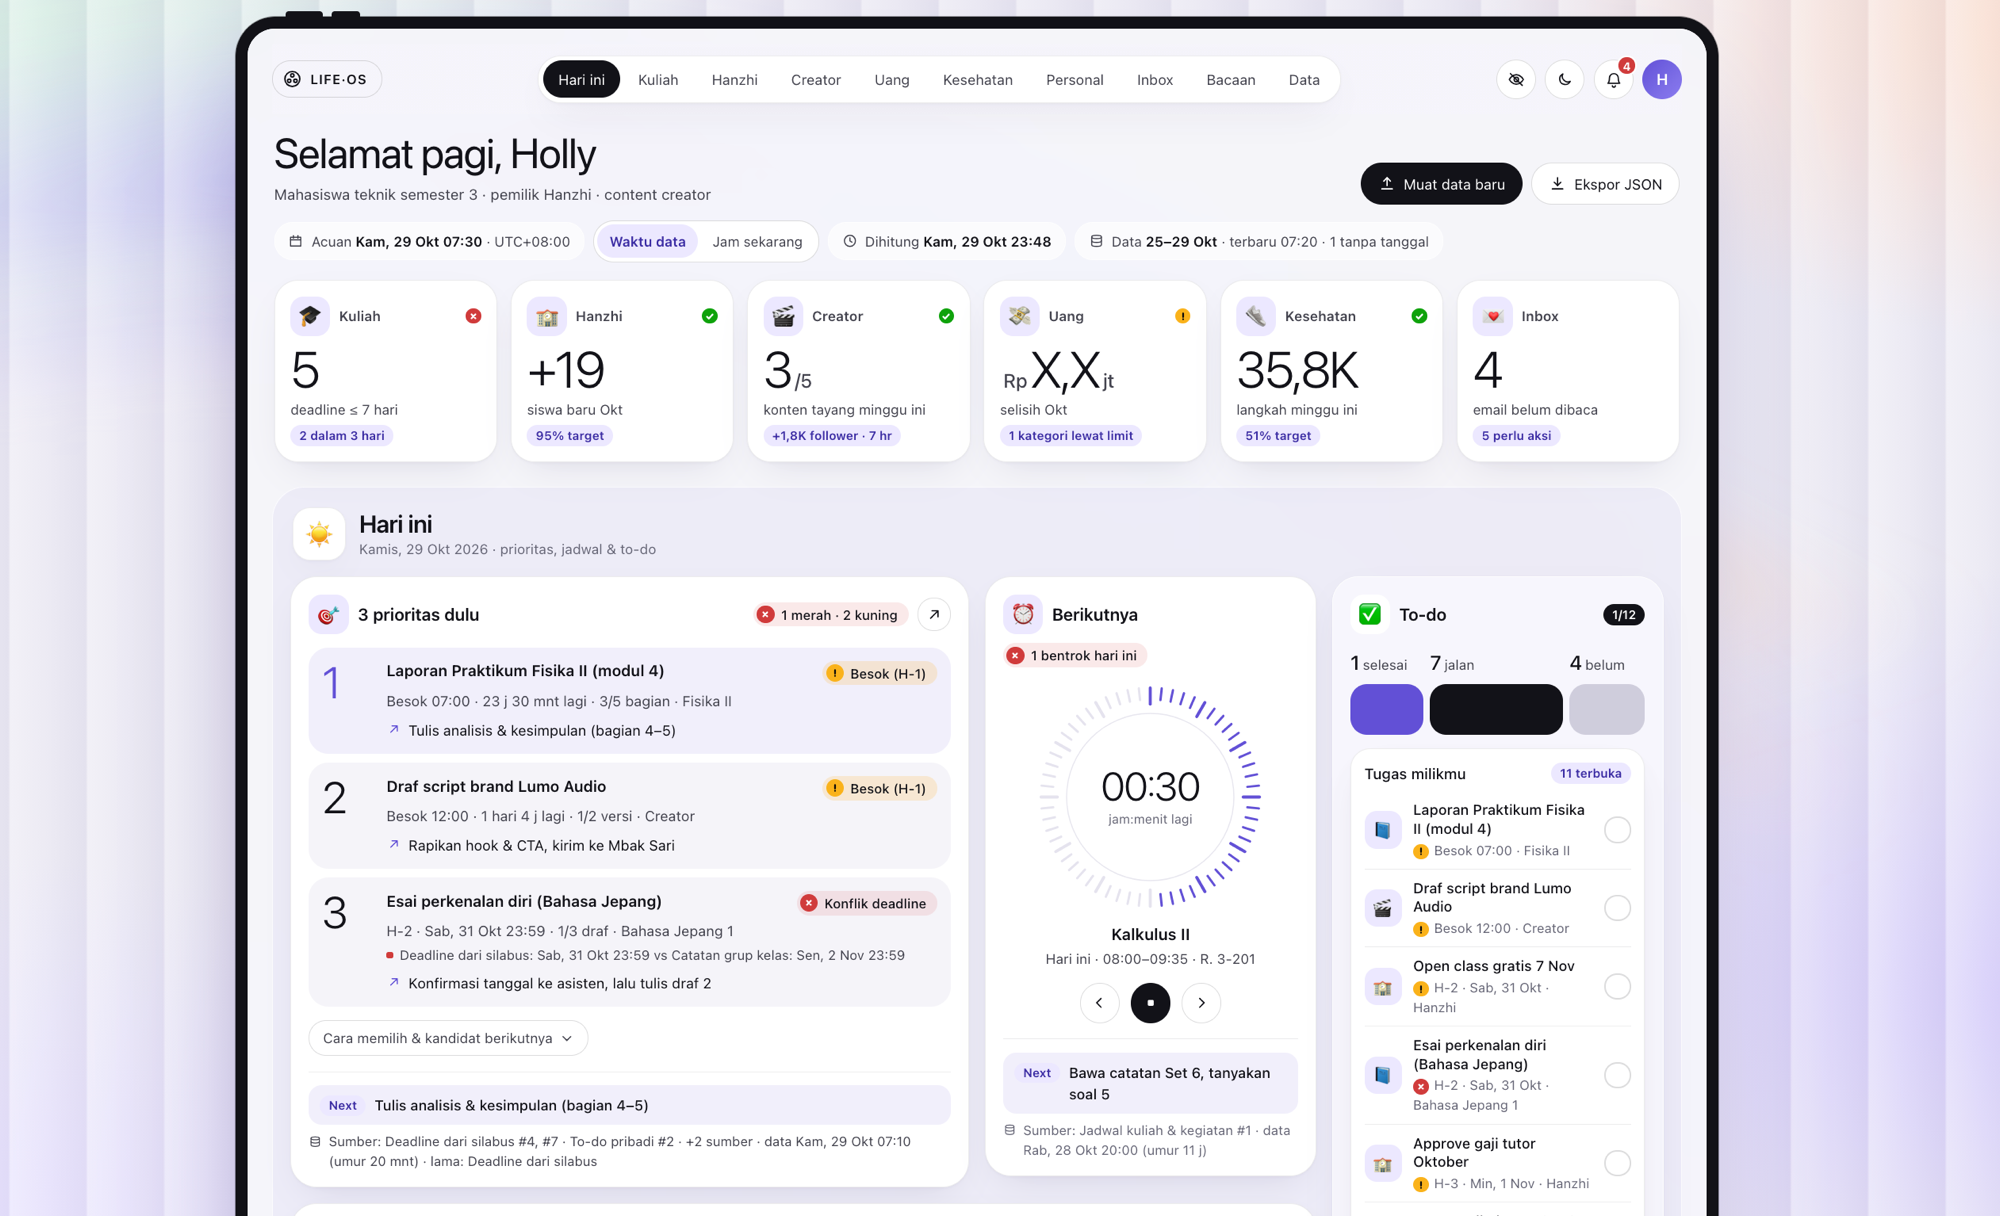Show previous schedule item with left chevron
2000x1216 pixels.
coord(1099,1003)
